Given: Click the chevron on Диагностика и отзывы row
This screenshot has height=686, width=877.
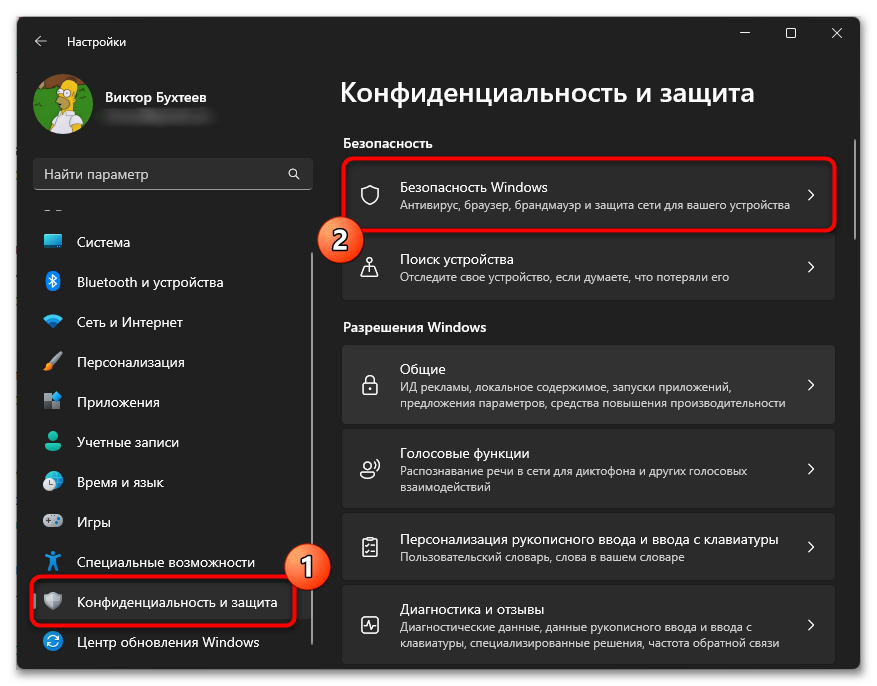Looking at the screenshot, I should pos(811,625).
